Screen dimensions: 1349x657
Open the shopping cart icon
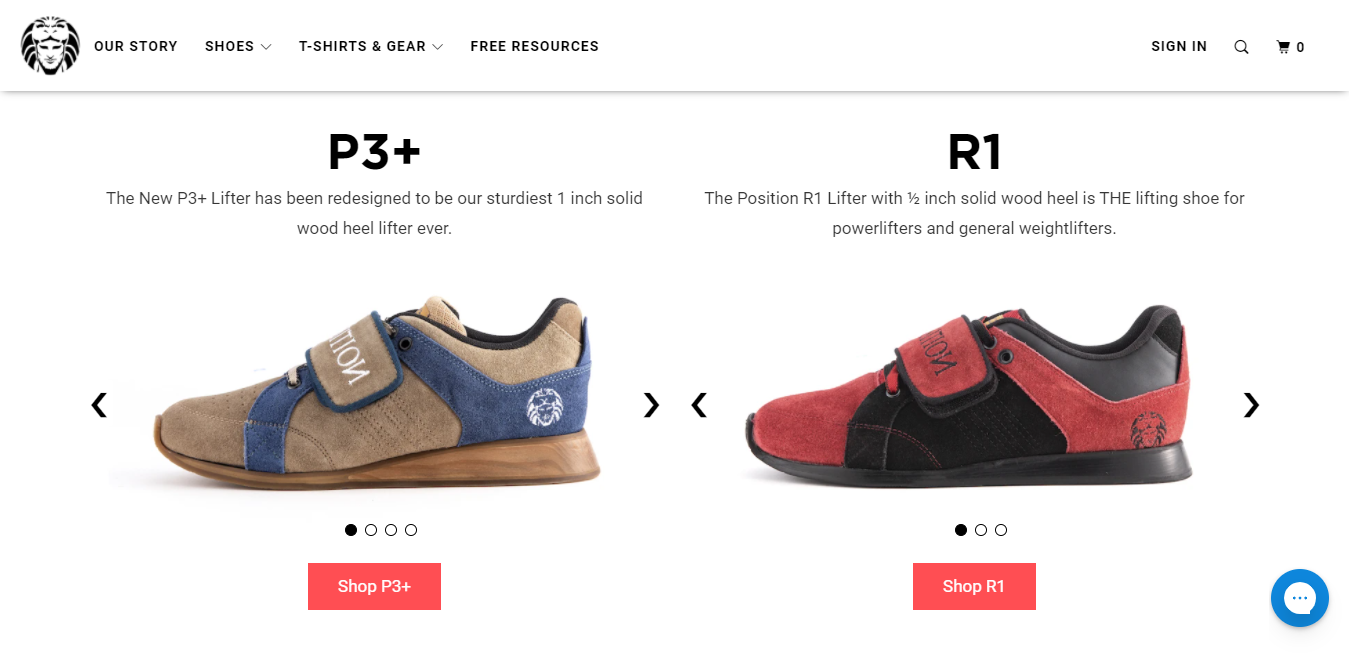pyautogui.click(x=1290, y=47)
